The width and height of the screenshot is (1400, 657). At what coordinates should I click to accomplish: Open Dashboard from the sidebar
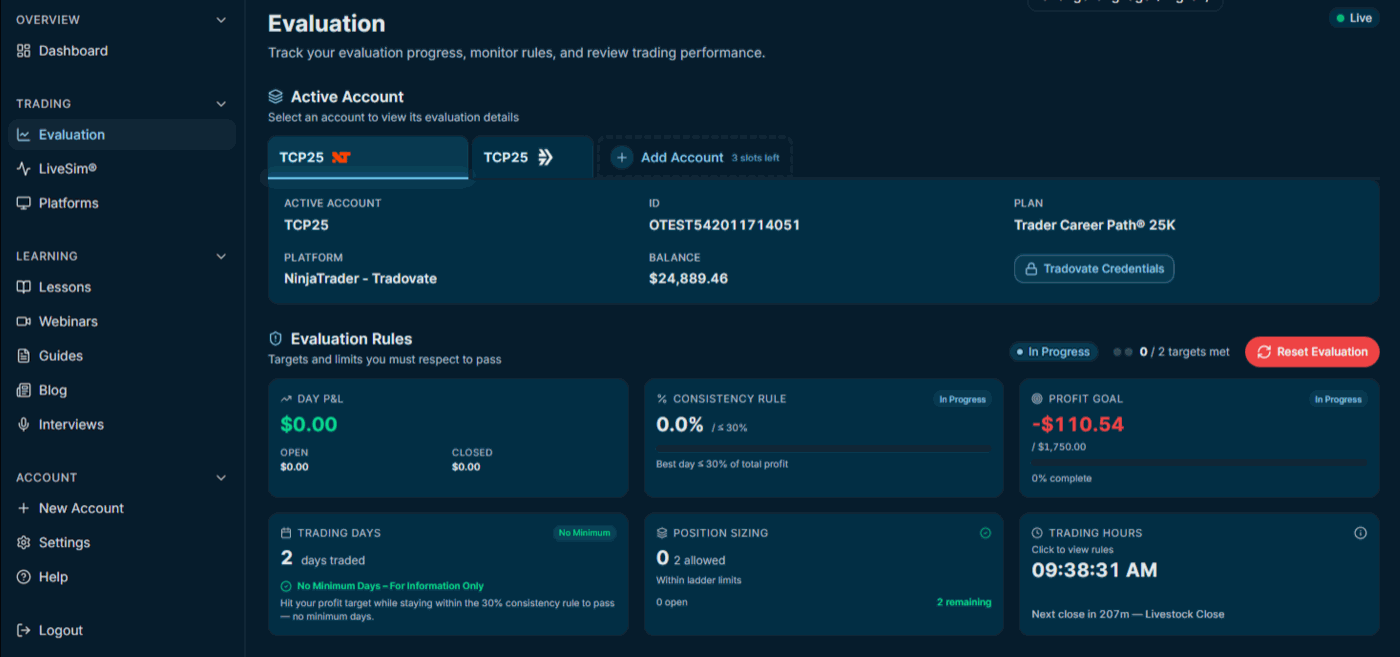point(122,51)
